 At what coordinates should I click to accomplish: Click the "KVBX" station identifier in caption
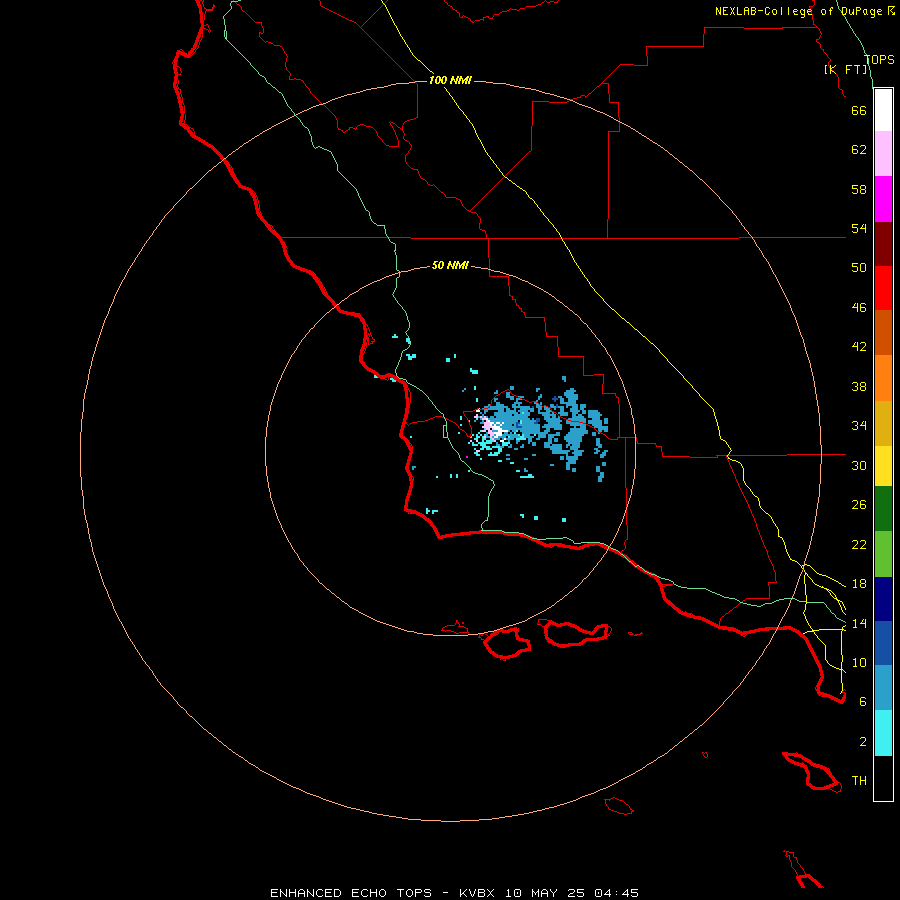tap(476, 893)
